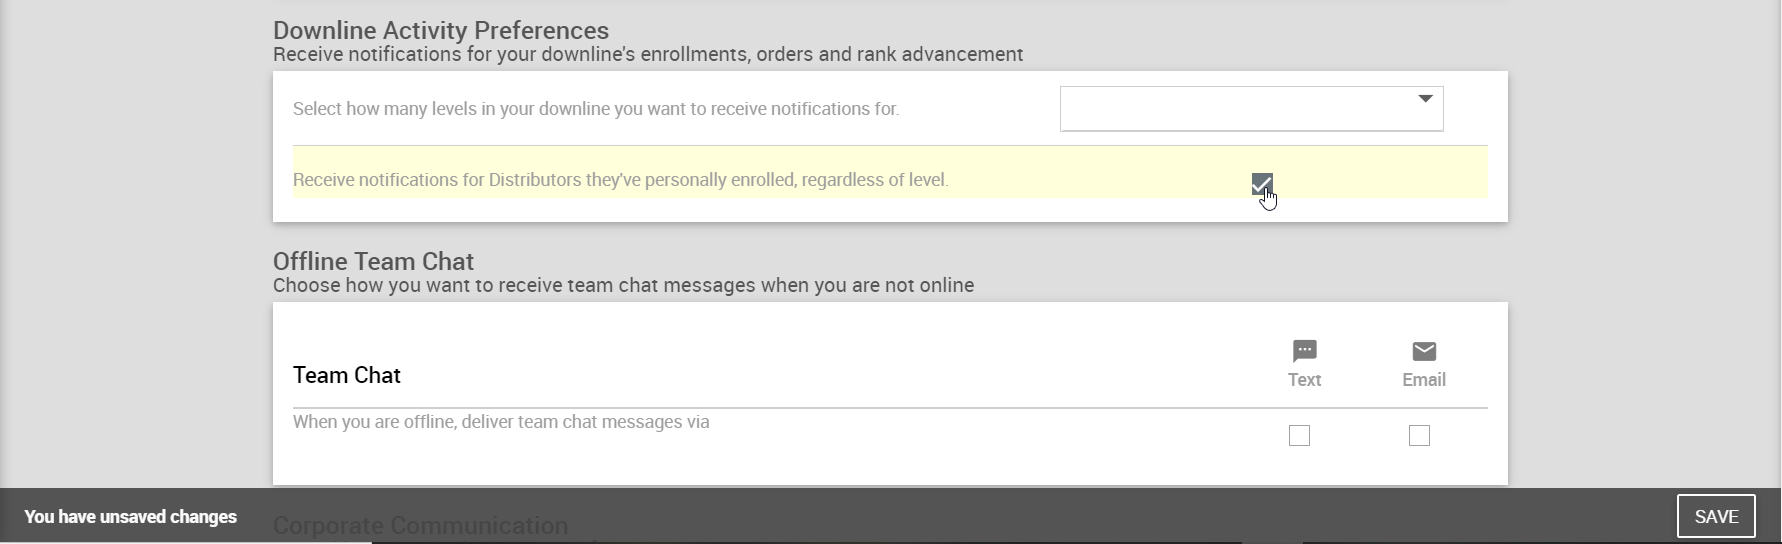Image resolution: width=1782 pixels, height=544 pixels.
Task: Select the Team Chat row title
Action: [x=346, y=375]
